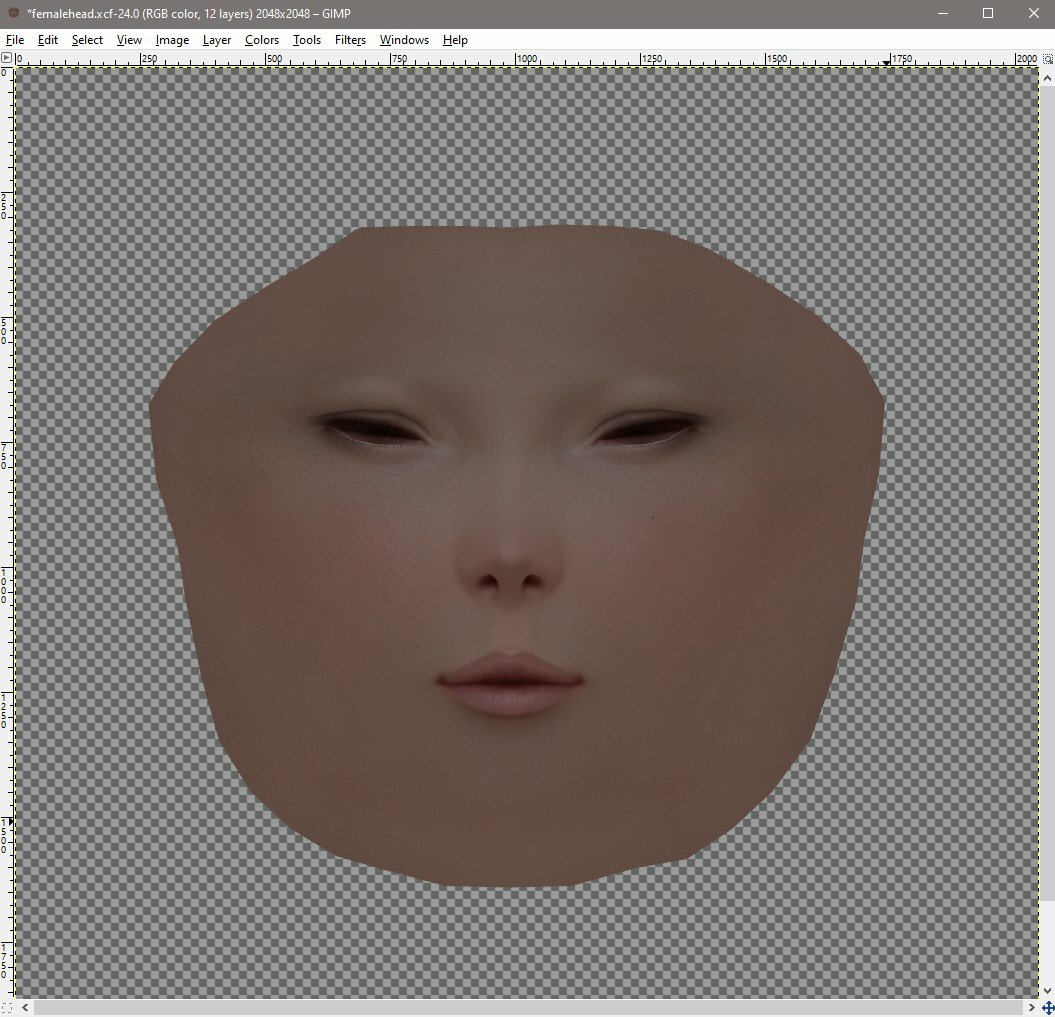Open the Colors menu
The image size is (1055, 1017).
click(x=262, y=40)
